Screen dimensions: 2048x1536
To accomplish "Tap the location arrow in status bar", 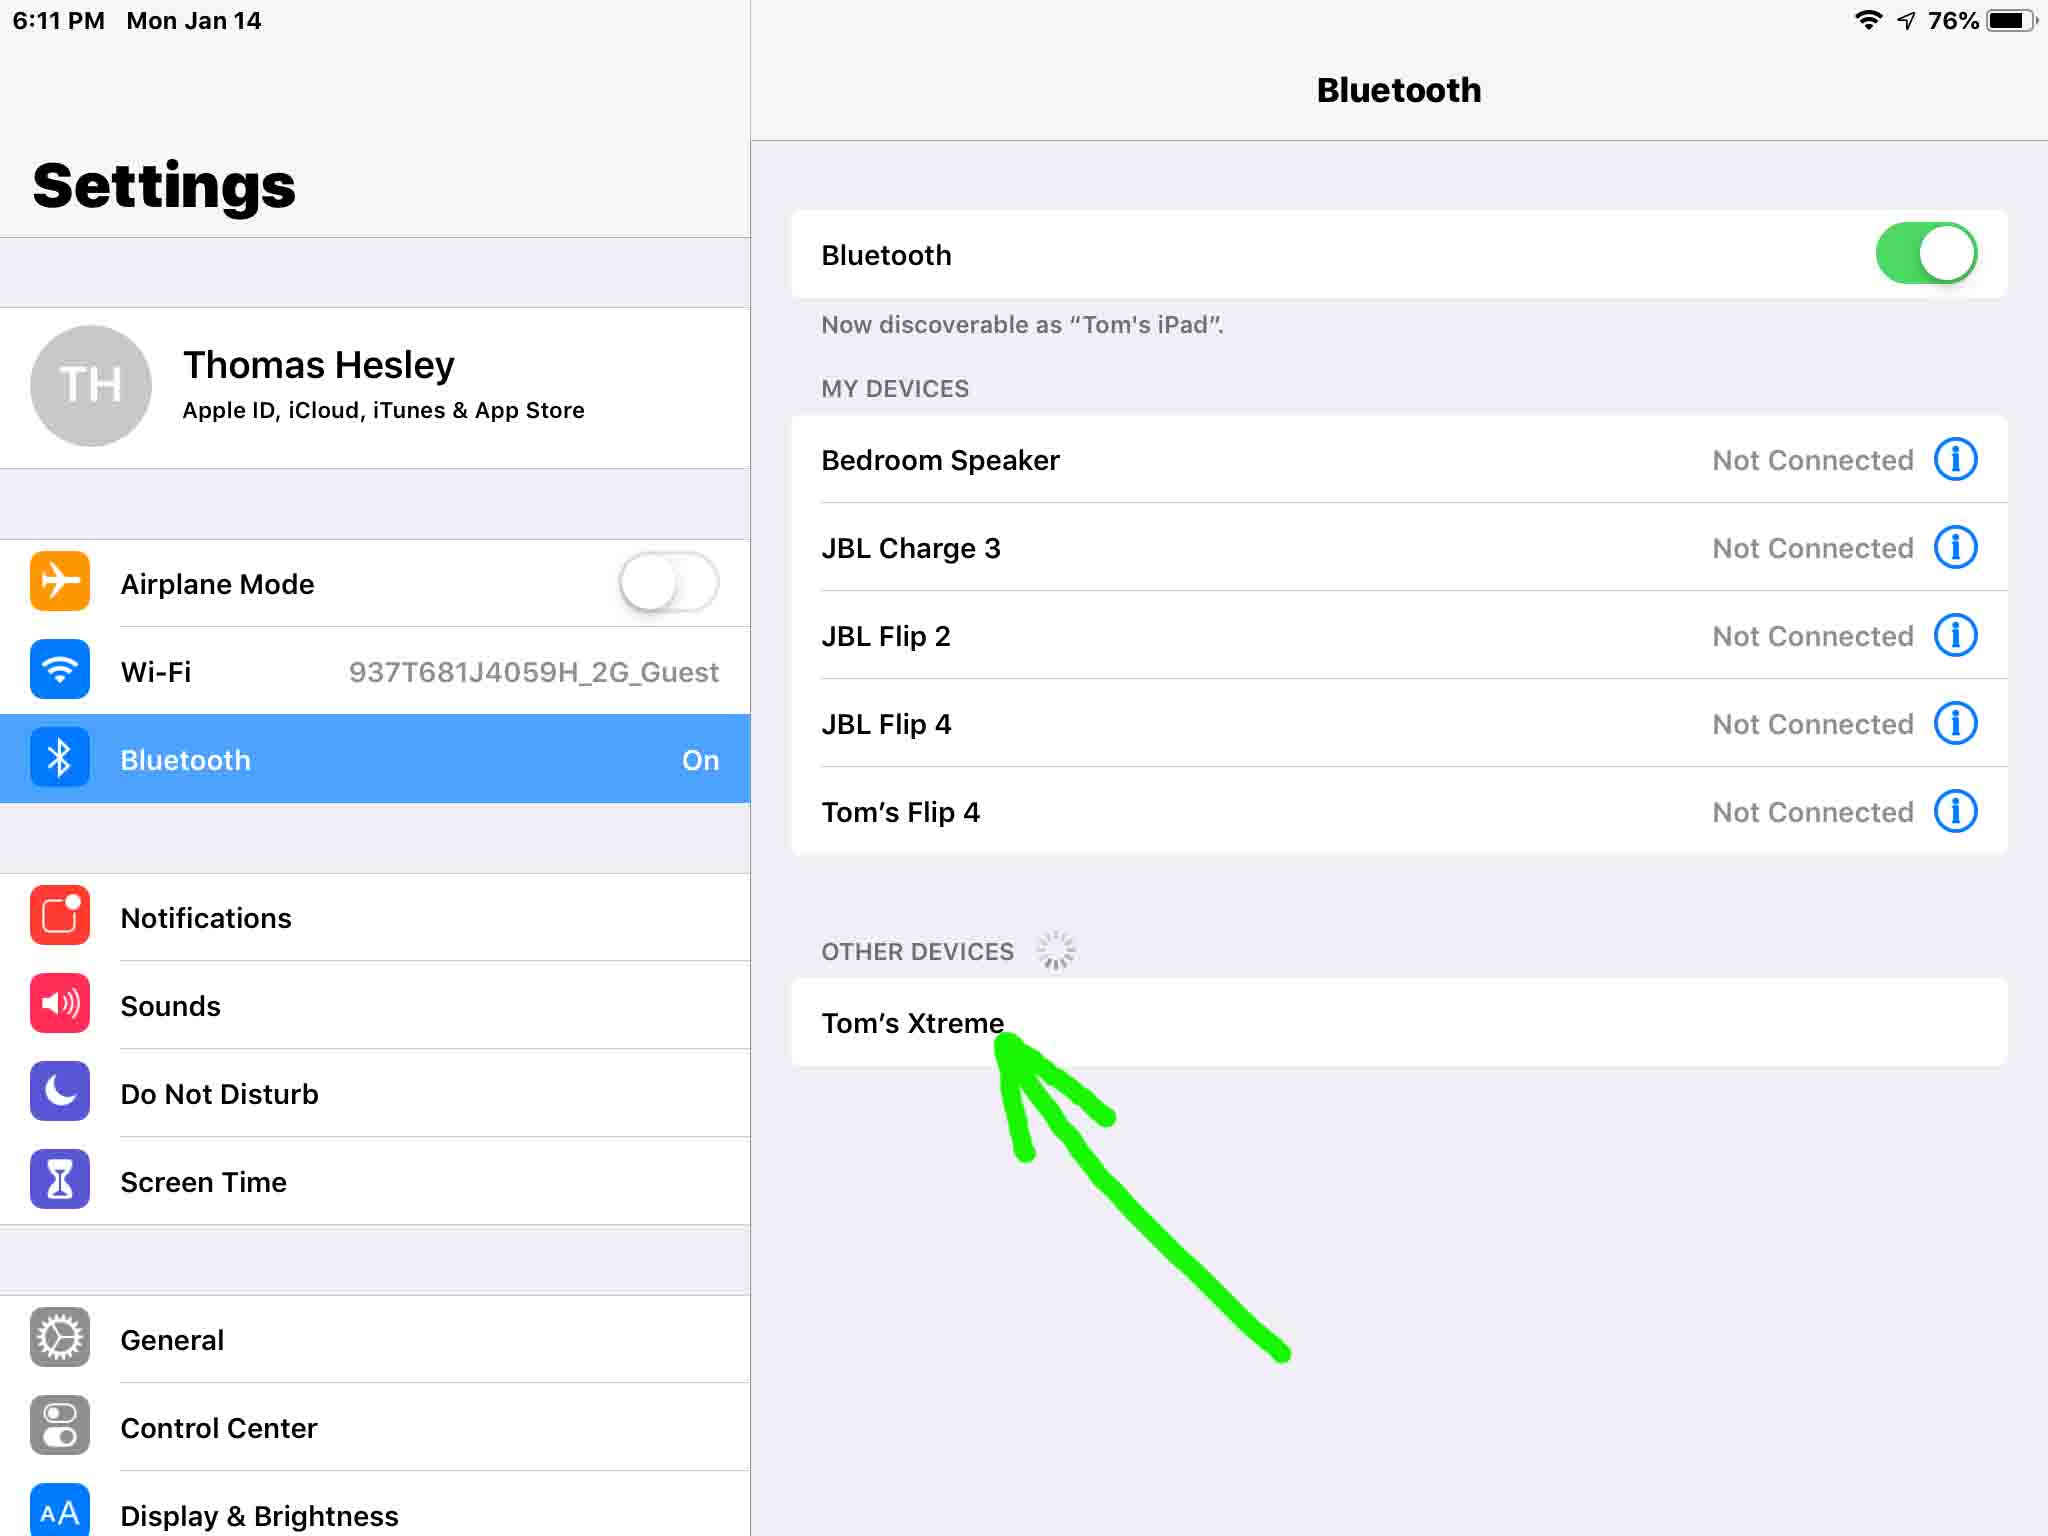I will [1907, 20].
